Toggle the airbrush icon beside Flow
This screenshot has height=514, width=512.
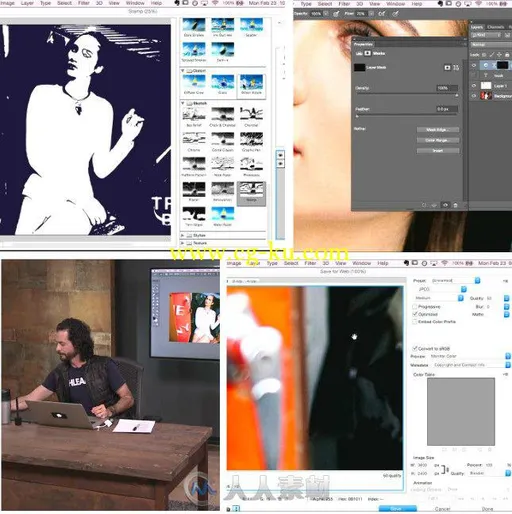(x=382, y=14)
